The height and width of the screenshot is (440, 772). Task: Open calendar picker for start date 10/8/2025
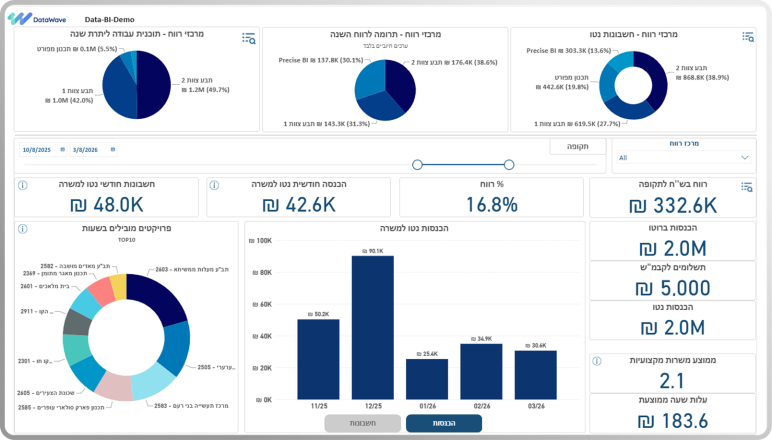click(x=63, y=150)
